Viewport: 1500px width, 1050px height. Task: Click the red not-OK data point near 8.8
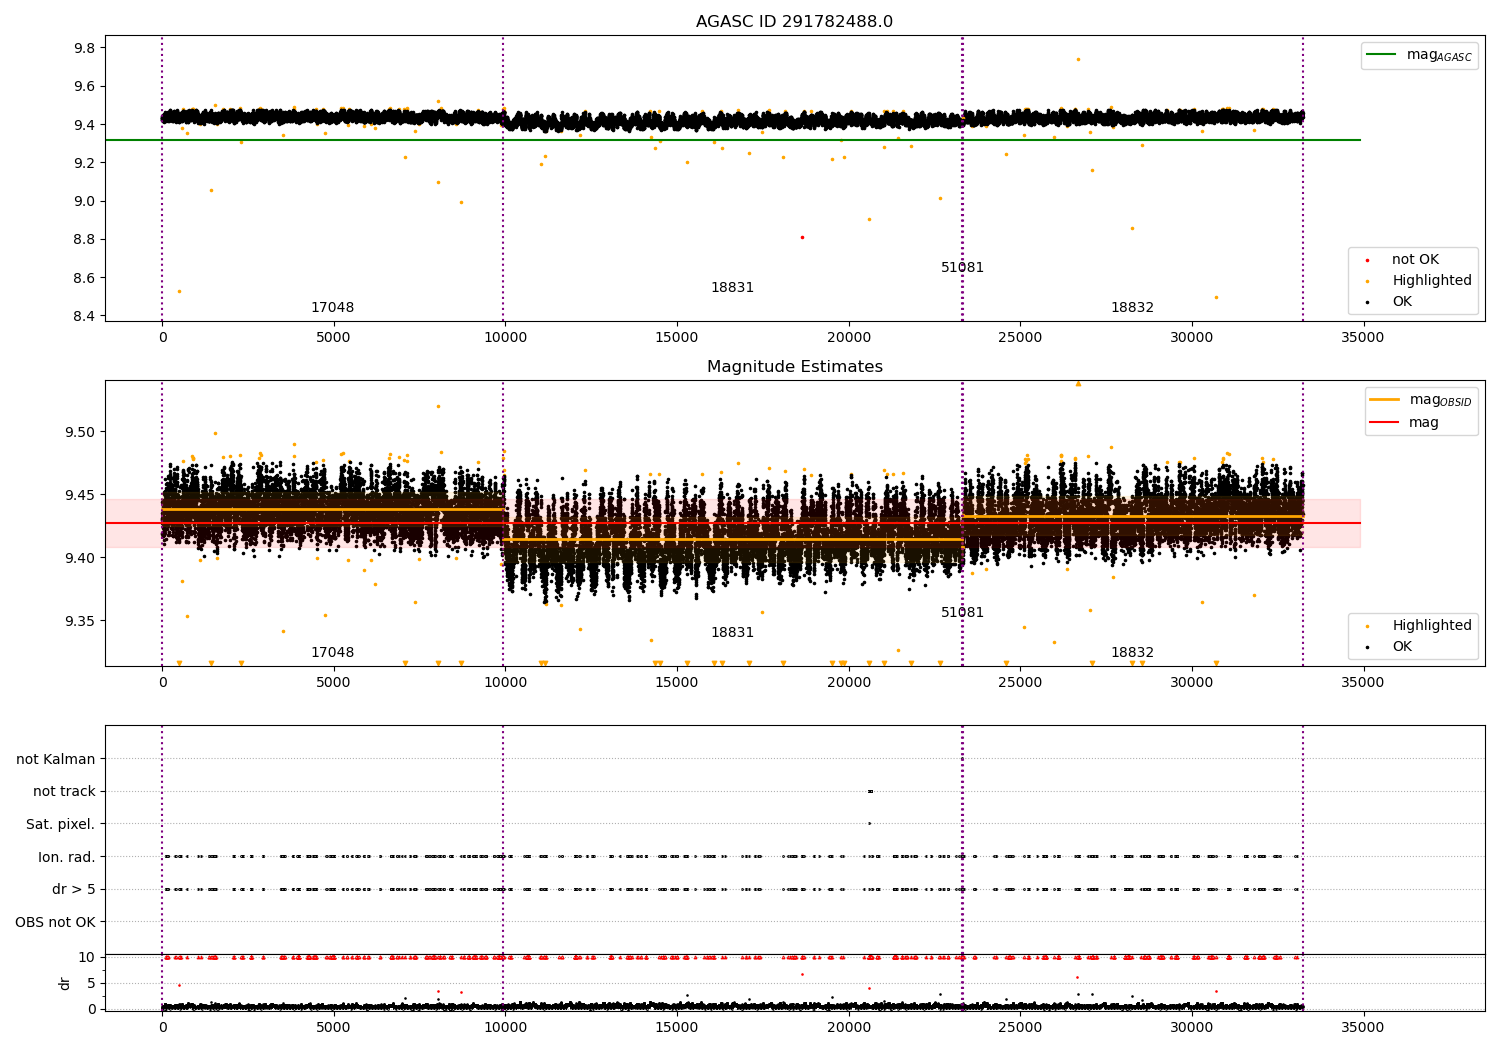[x=802, y=237]
